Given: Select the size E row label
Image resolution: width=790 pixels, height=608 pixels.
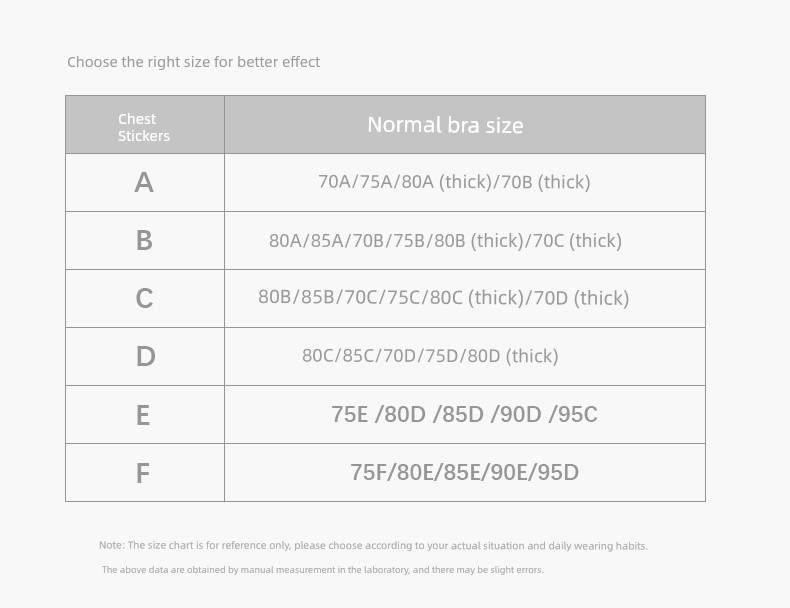Looking at the screenshot, I should pos(143,415).
